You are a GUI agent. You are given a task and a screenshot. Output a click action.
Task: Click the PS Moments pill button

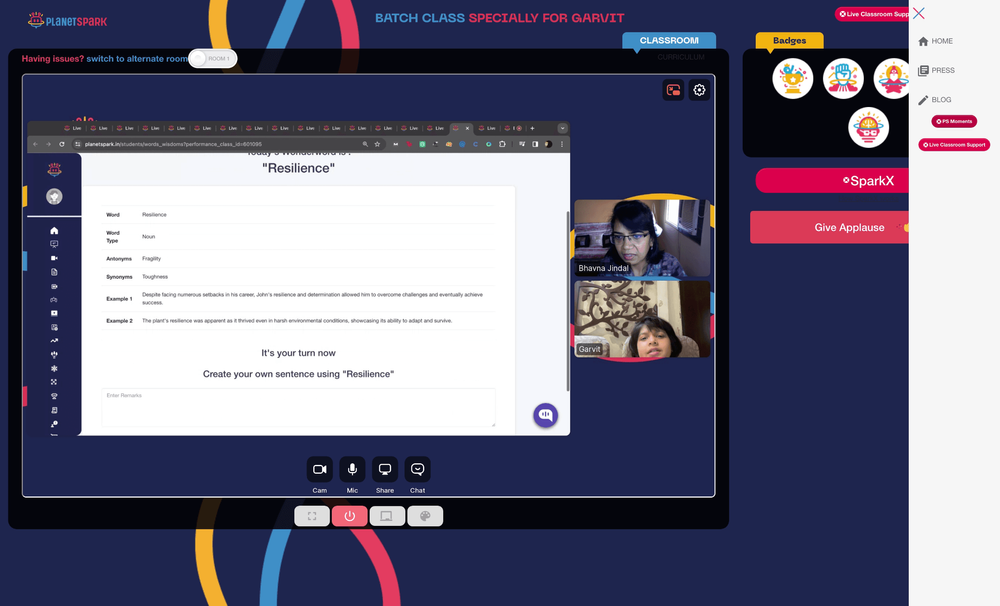[954, 121]
